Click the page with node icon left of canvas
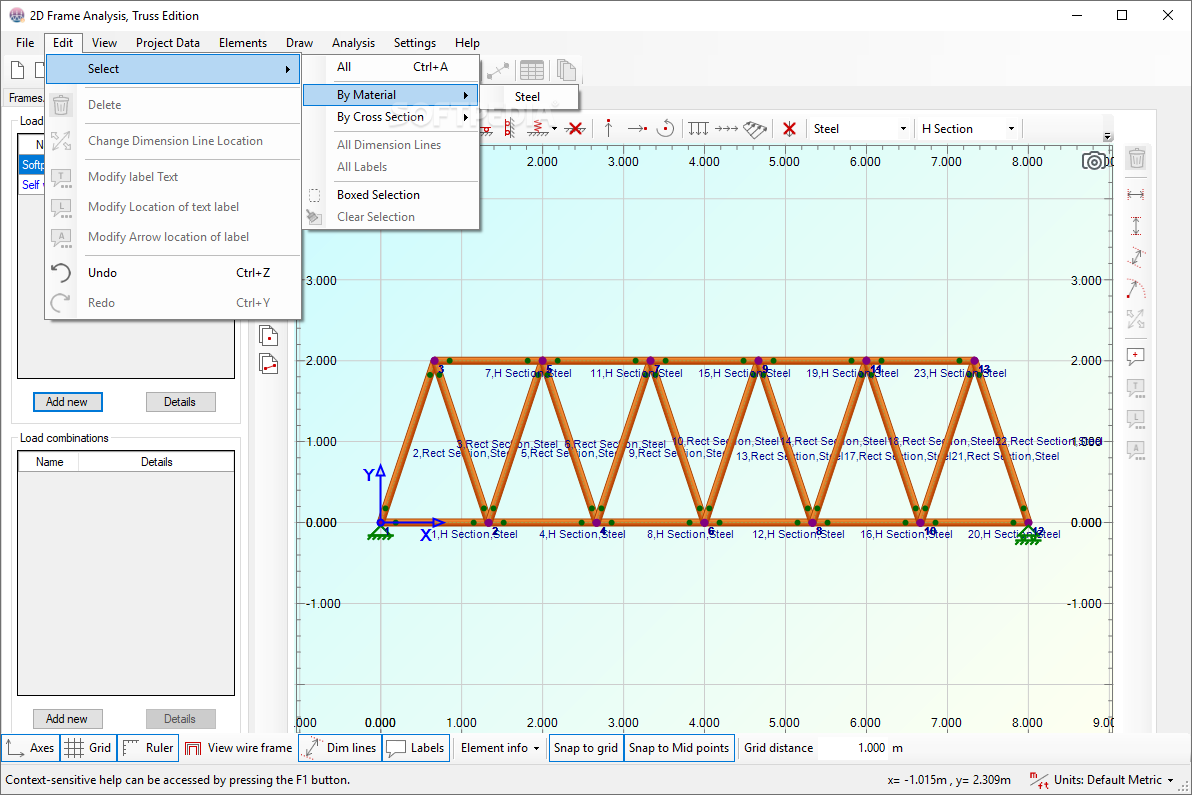 pyautogui.click(x=268, y=335)
